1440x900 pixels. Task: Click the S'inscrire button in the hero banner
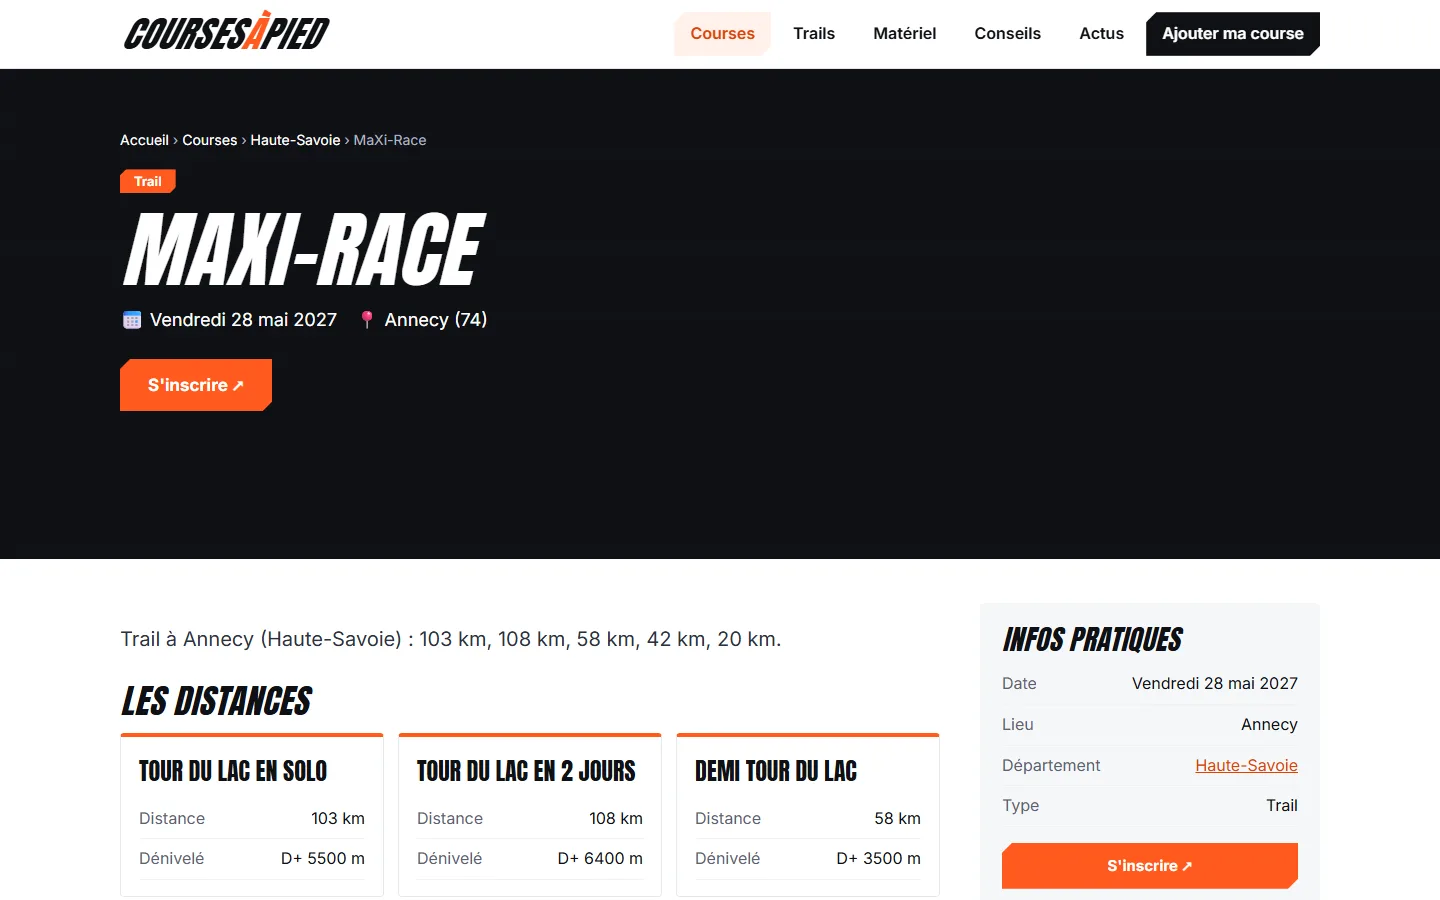click(x=196, y=385)
